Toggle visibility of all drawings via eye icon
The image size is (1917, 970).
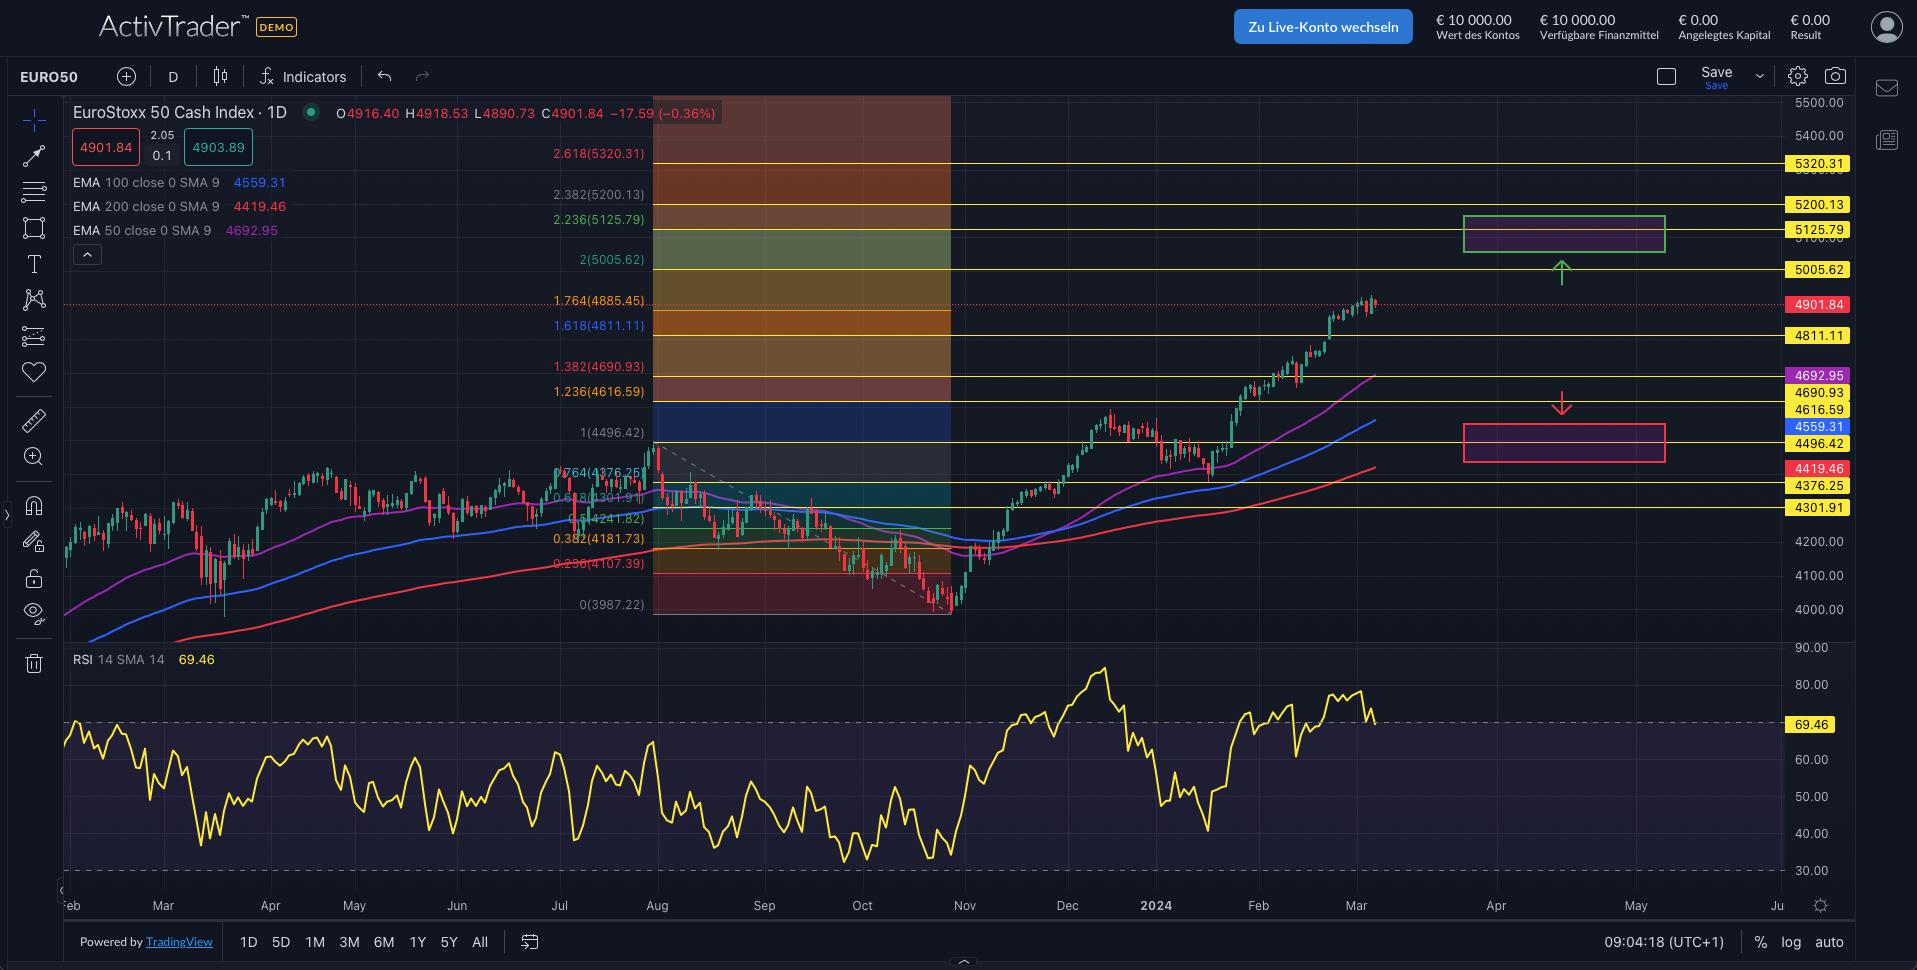(34, 613)
